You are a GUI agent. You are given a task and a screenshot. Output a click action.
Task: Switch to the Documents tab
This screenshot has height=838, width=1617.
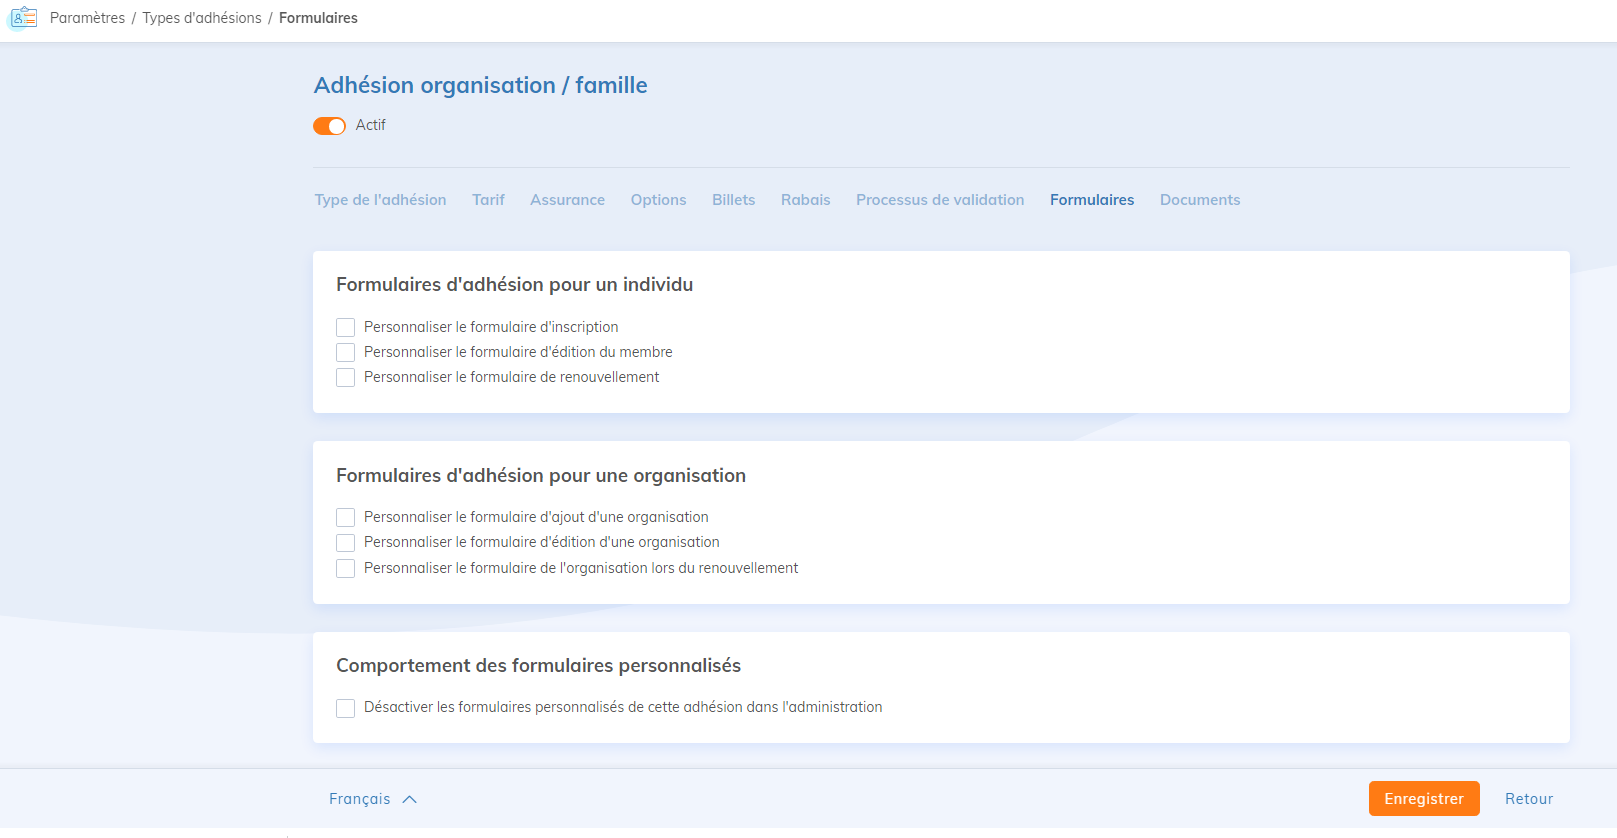(x=1199, y=200)
